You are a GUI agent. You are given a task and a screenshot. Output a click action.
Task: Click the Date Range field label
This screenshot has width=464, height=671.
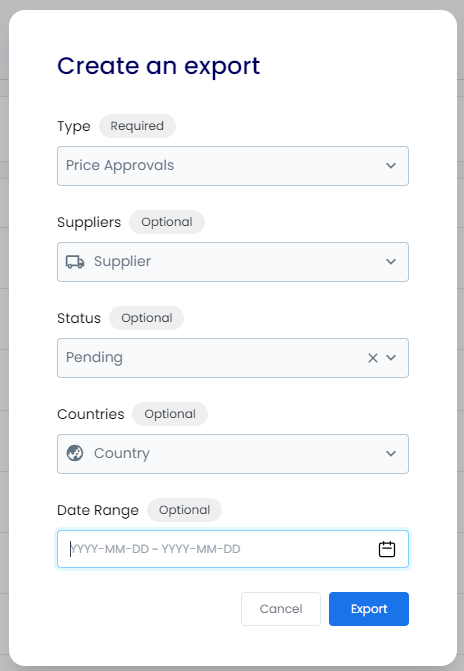pos(98,510)
